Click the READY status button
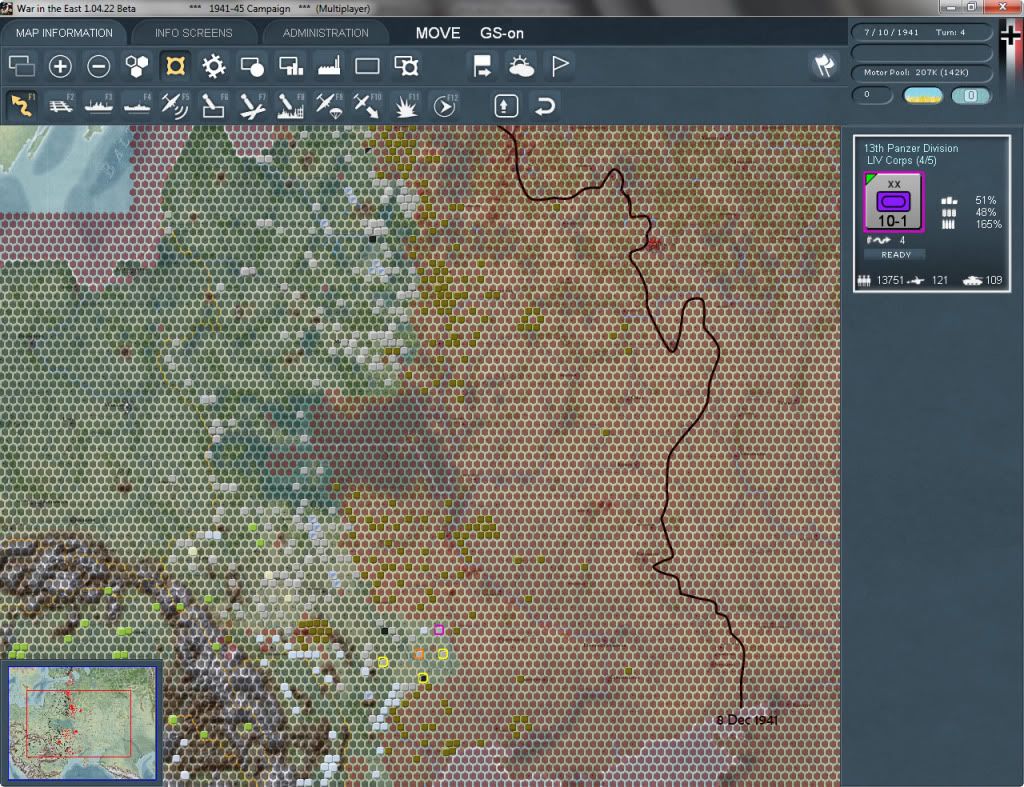Image resolution: width=1024 pixels, height=787 pixels. 895,255
